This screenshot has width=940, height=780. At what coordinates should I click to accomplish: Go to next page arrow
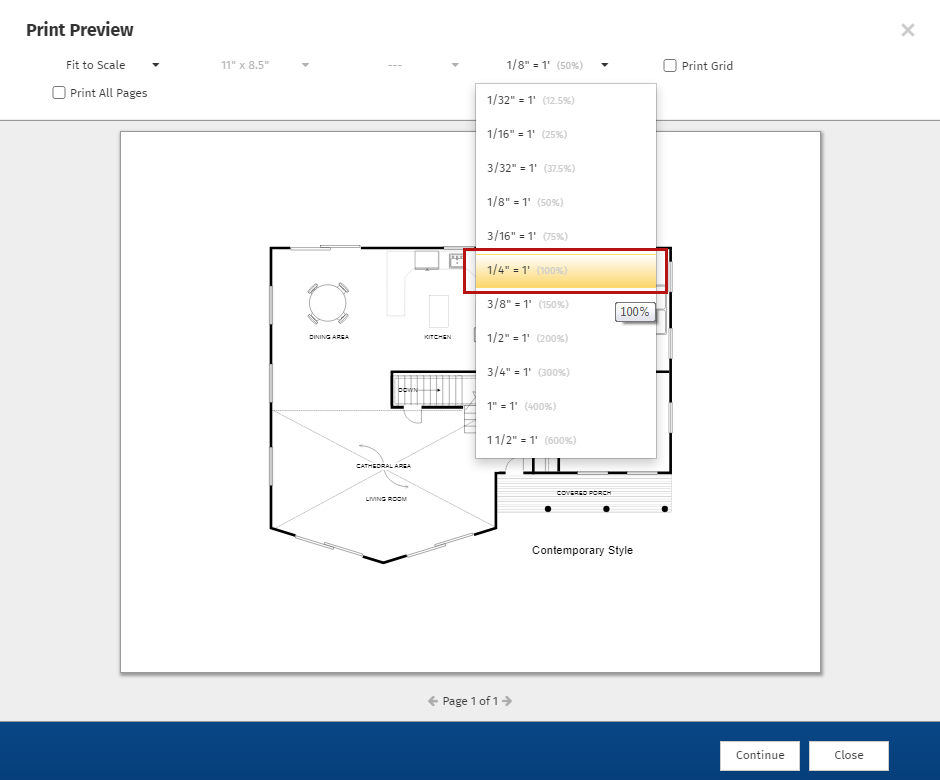(x=507, y=701)
